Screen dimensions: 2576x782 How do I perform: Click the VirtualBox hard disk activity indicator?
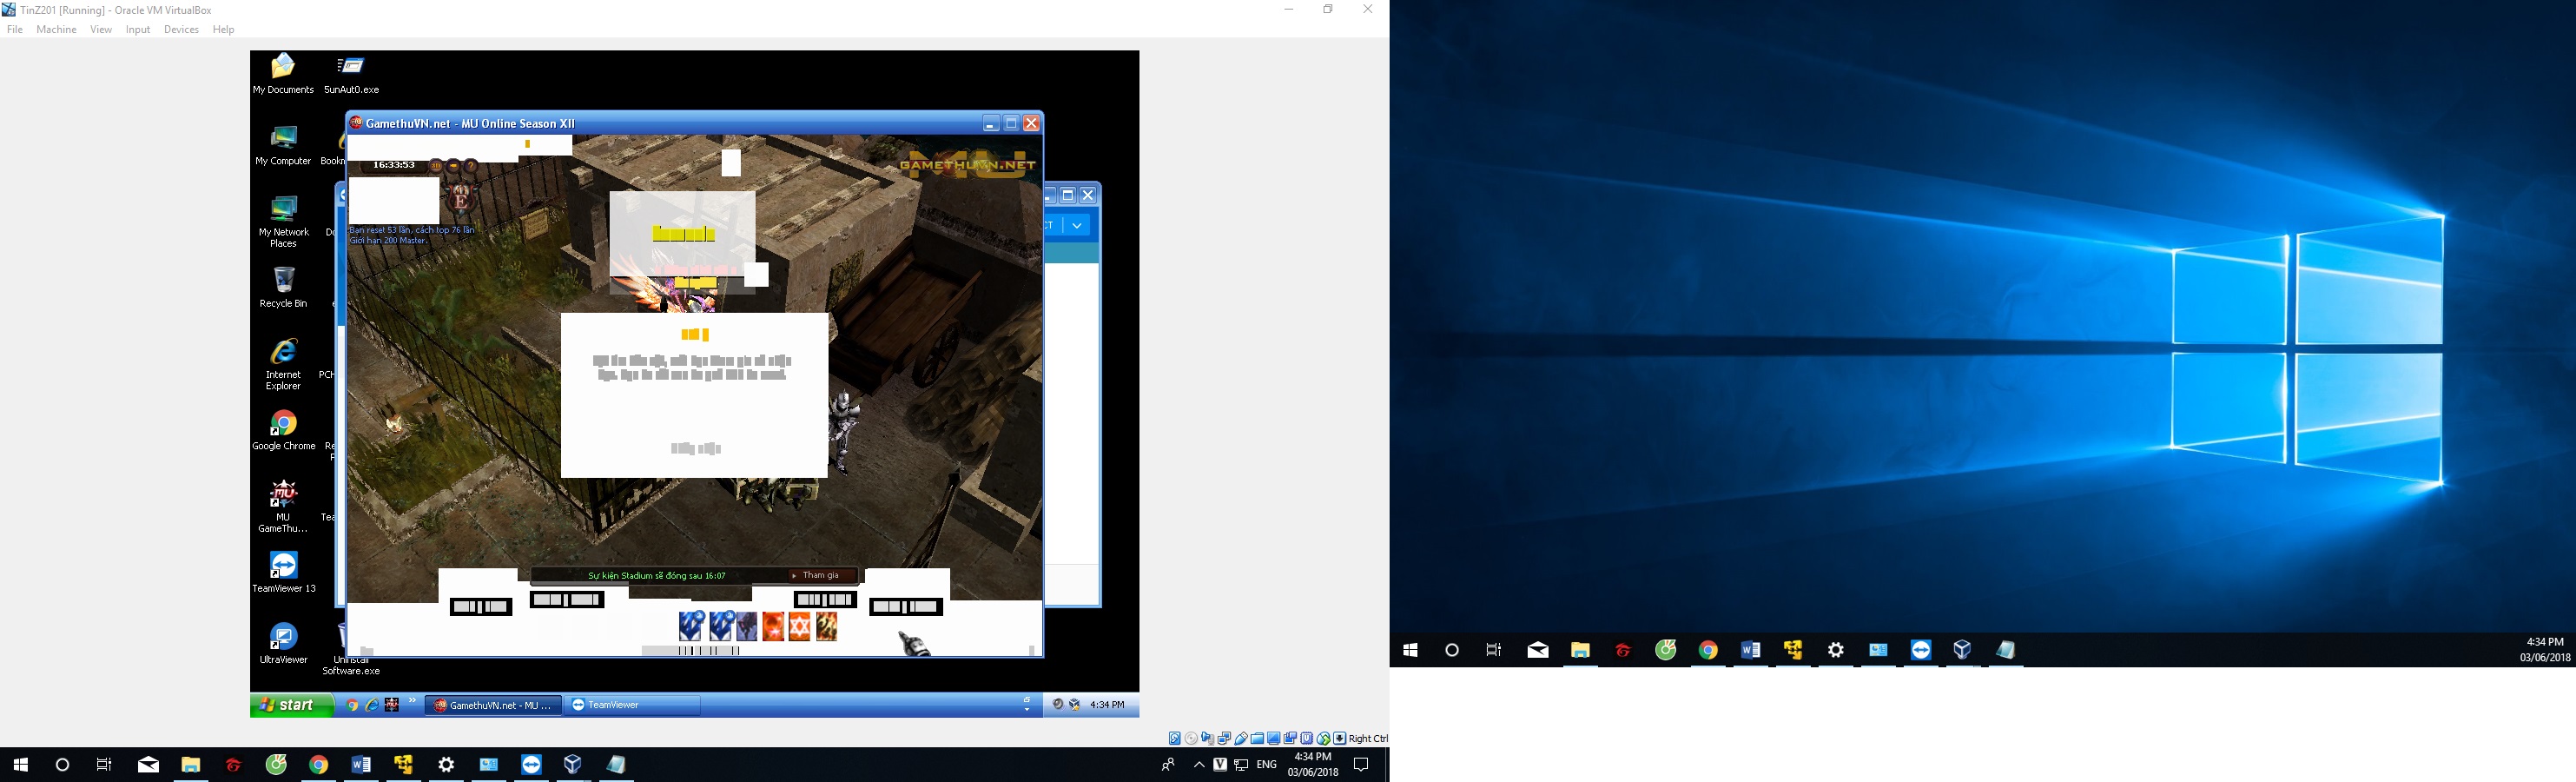point(1175,739)
